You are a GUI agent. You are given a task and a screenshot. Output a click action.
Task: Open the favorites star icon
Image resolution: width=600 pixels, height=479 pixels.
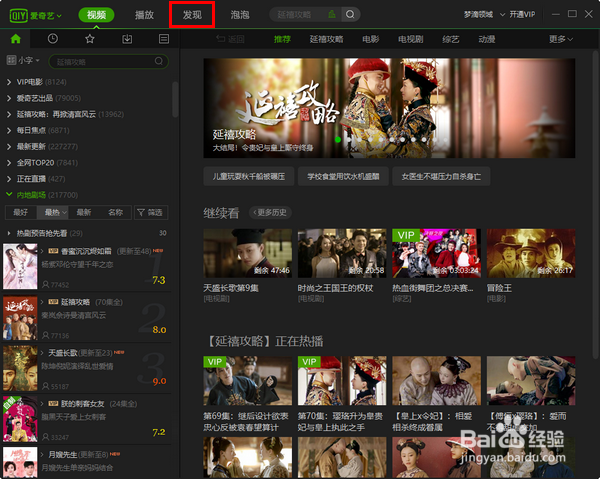coord(90,39)
